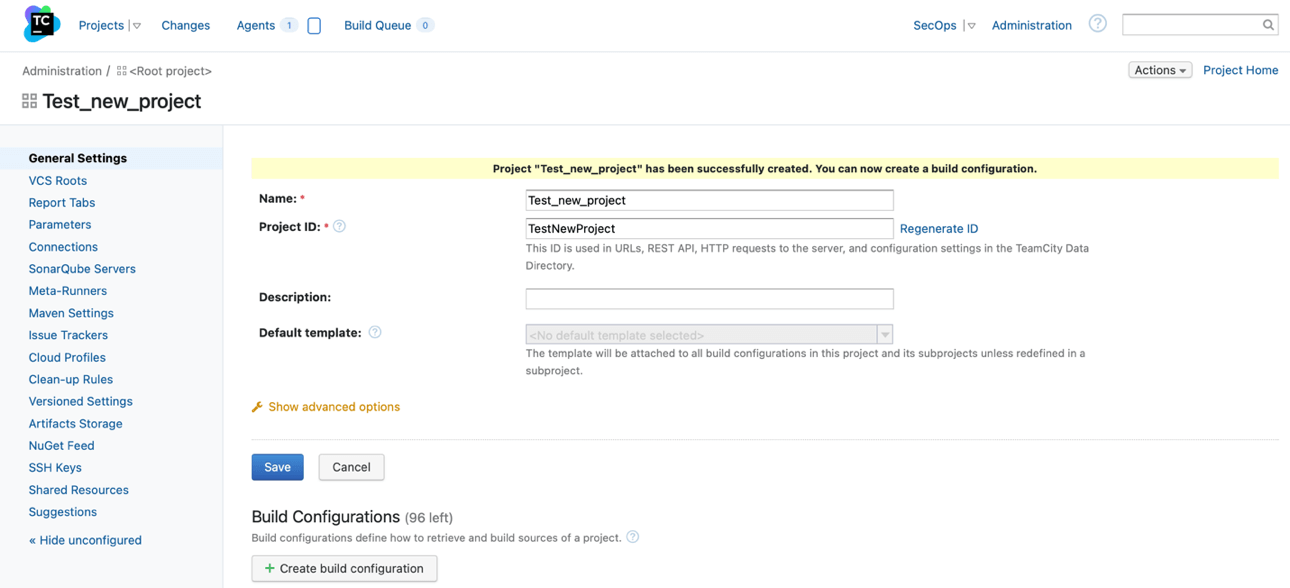Open Parameters settings

[x=60, y=224]
